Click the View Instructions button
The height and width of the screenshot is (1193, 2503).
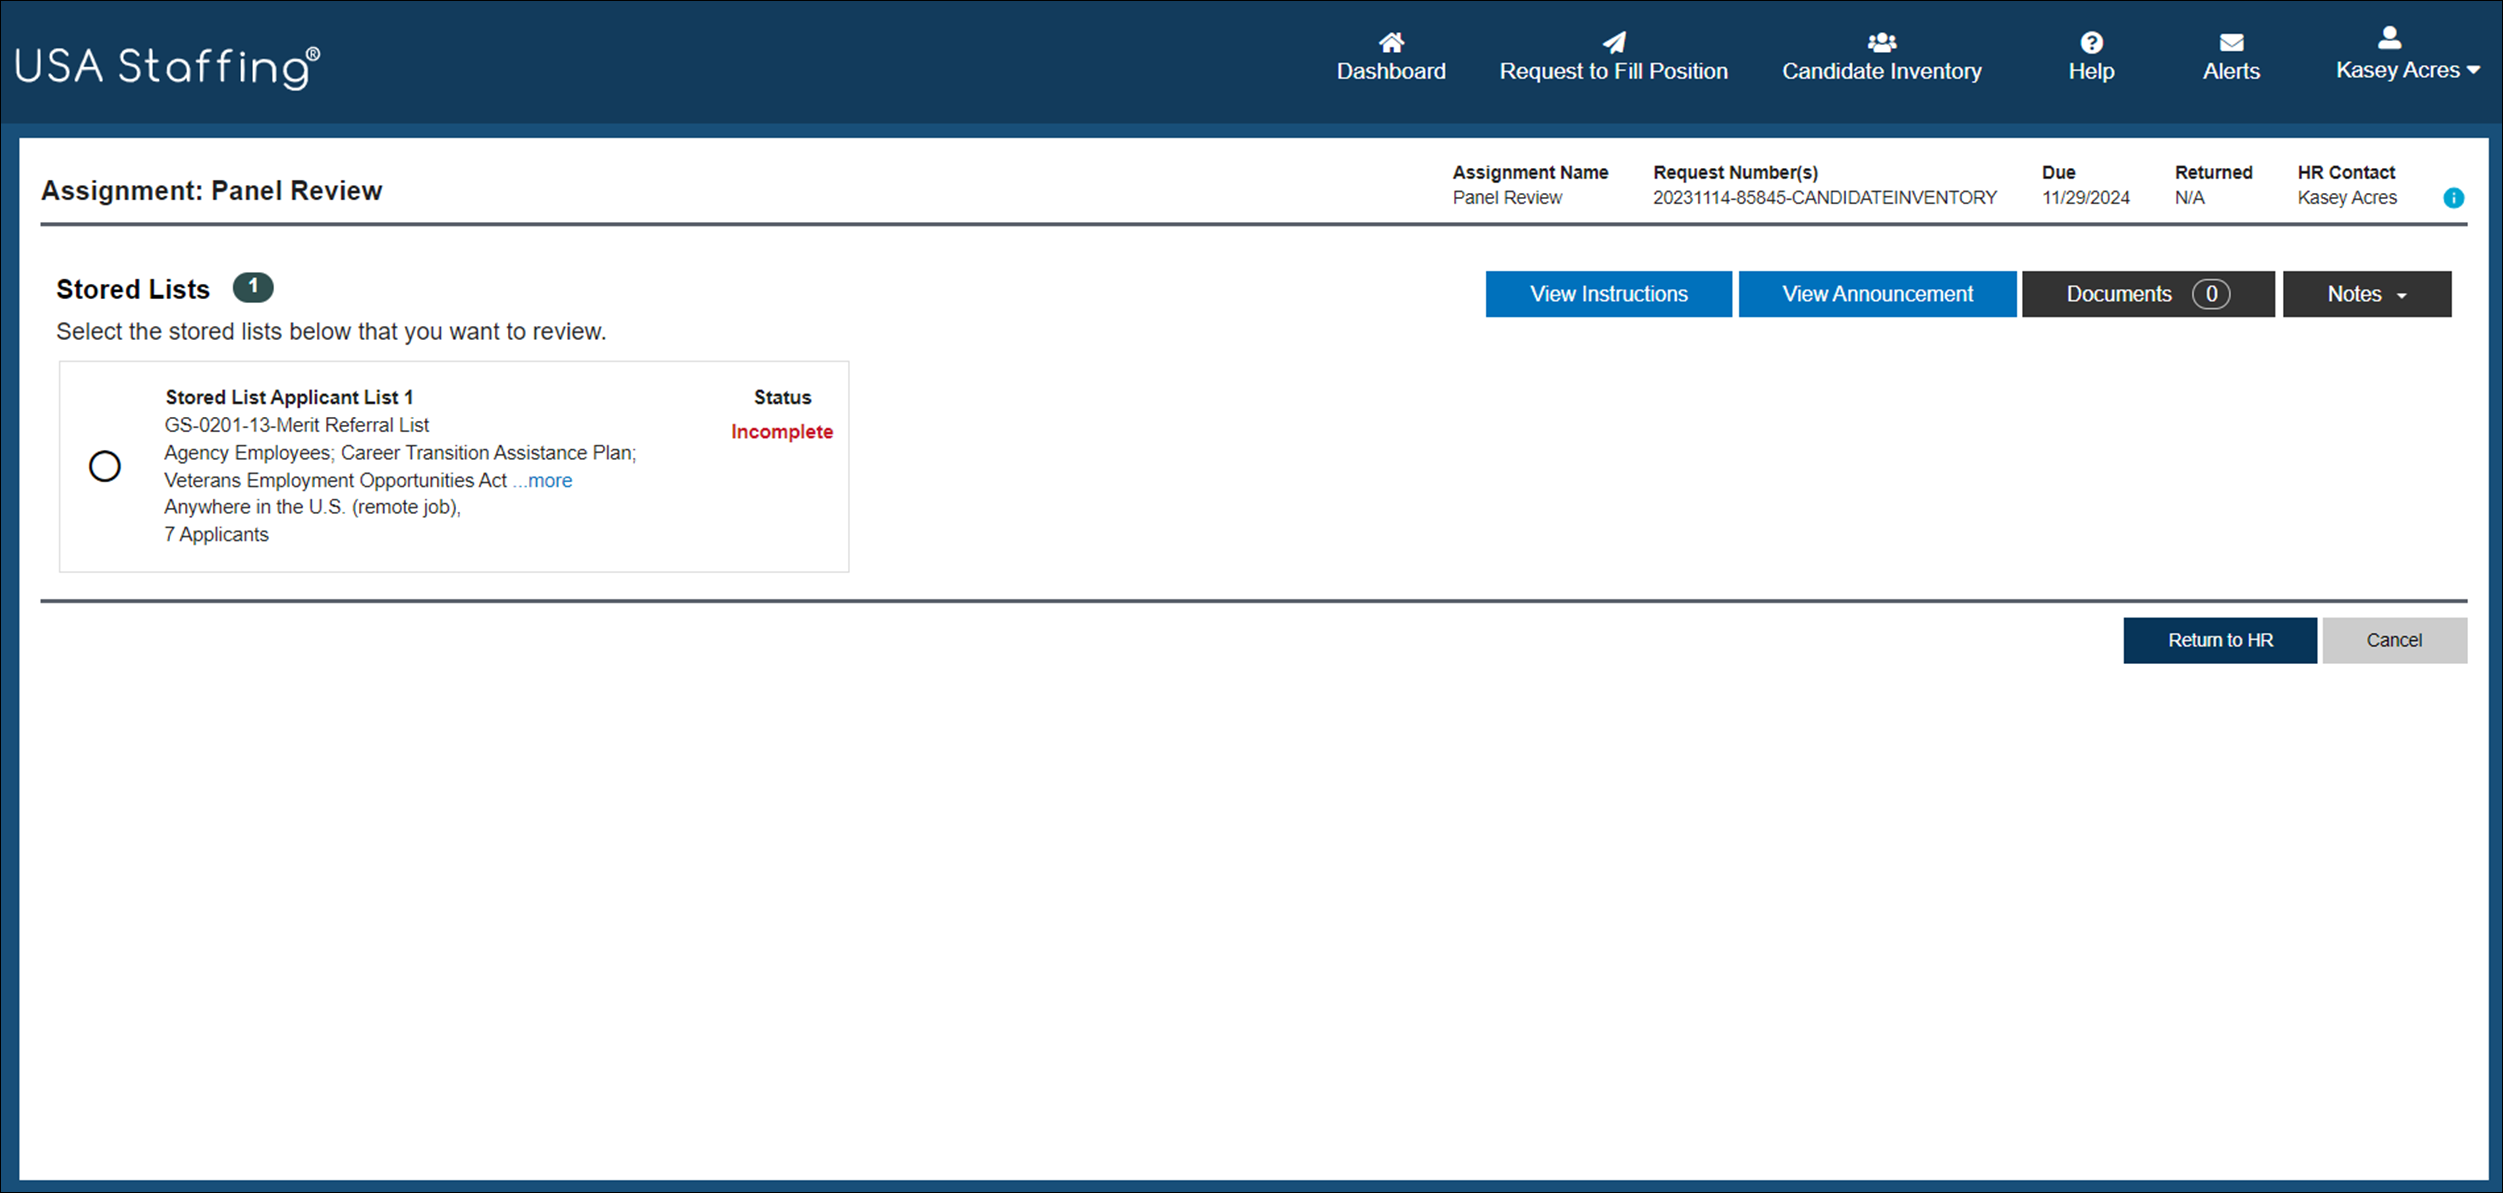pos(1608,293)
